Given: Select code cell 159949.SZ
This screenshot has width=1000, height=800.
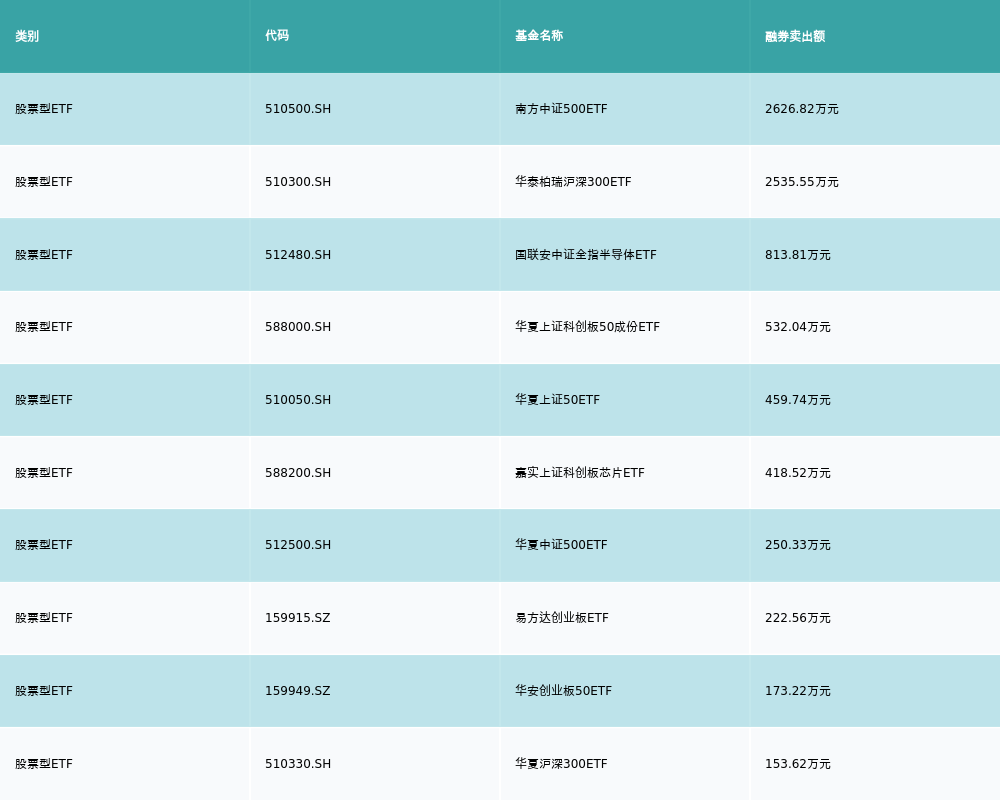Looking at the screenshot, I should [298, 691].
